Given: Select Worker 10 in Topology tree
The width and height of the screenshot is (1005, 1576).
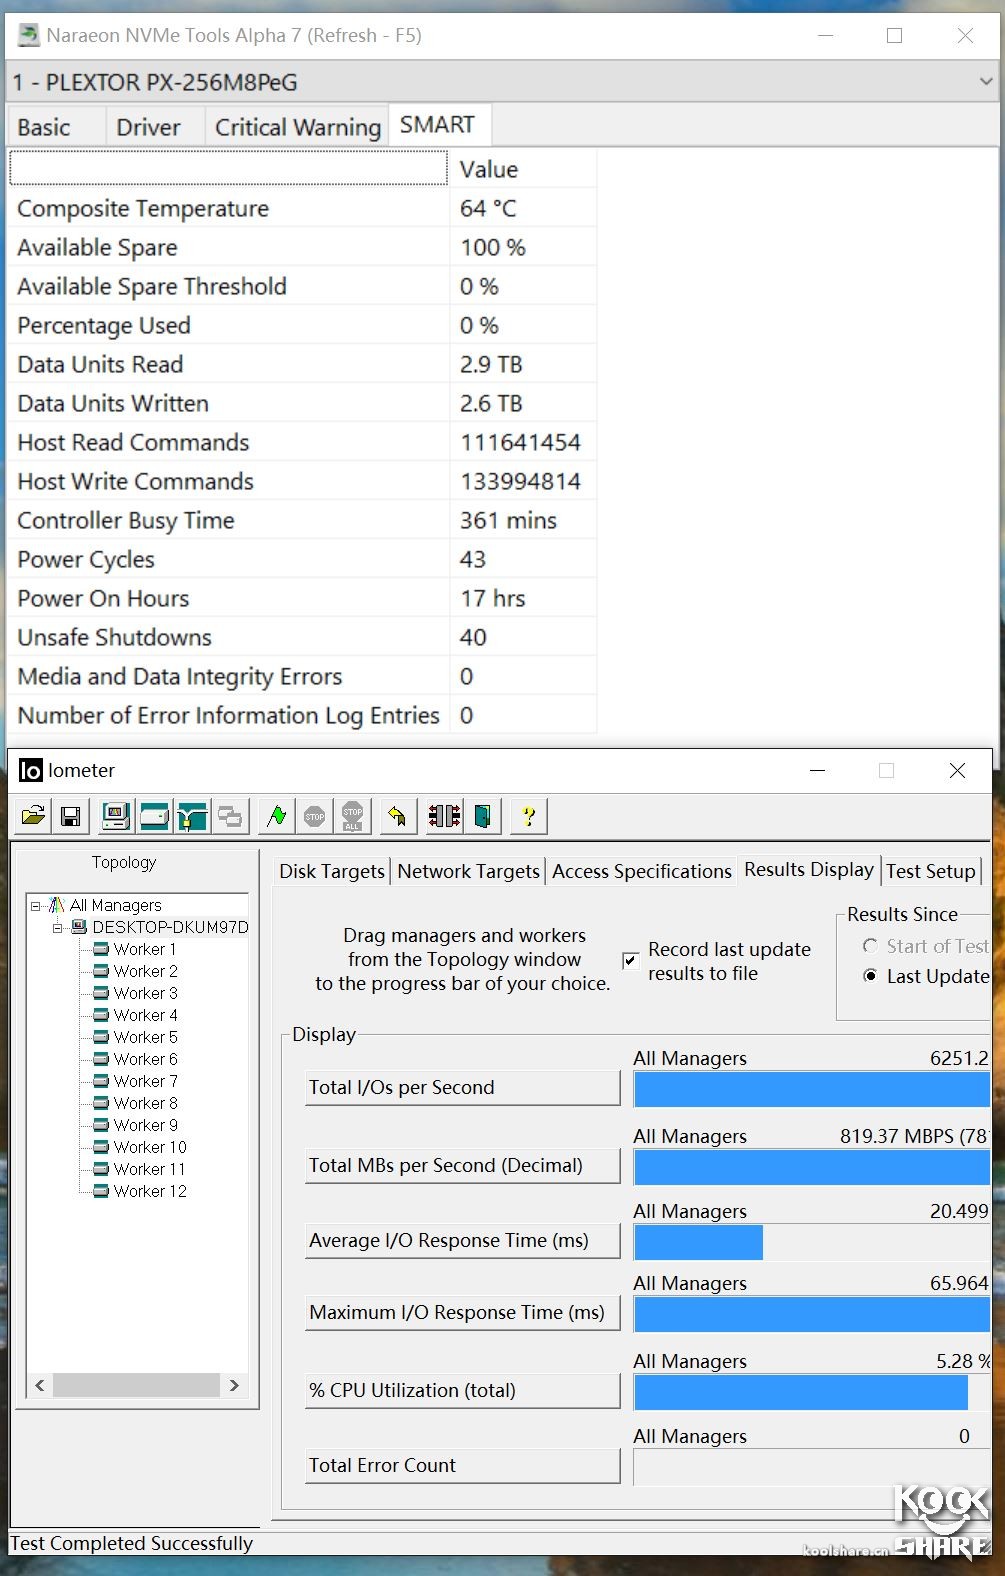Looking at the screenshot, I should coord(150,1147).
